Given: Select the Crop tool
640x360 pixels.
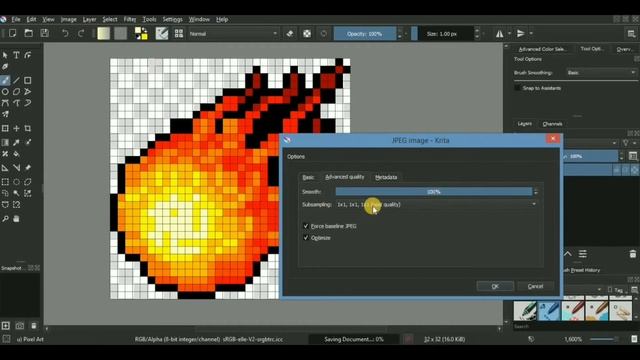Looking at the screenshot, I should click(28, 129).
